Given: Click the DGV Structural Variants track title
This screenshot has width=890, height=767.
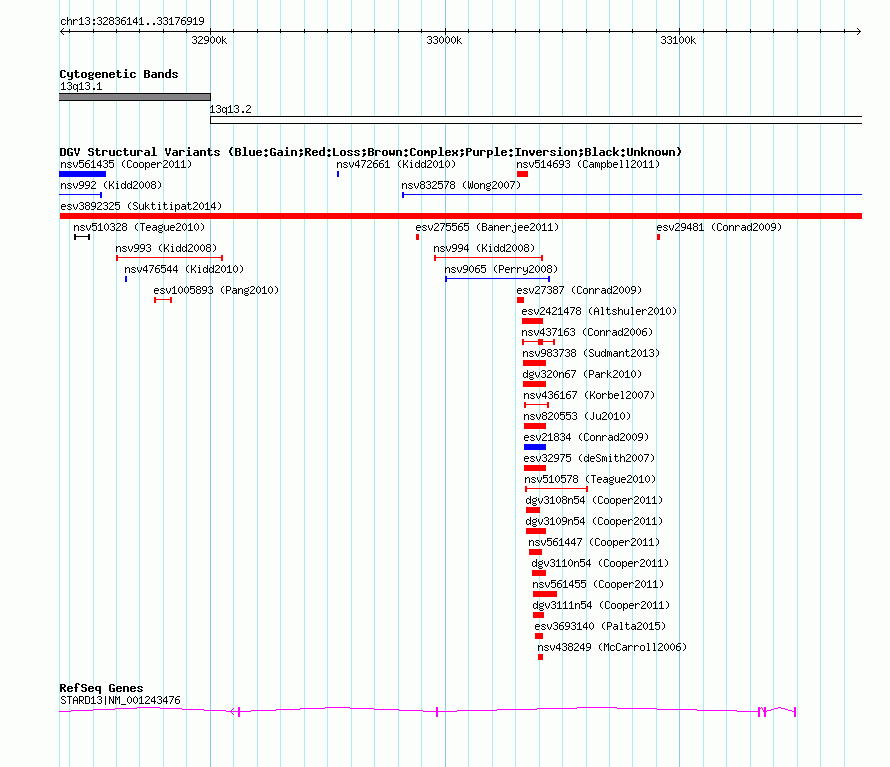Looking at the screenshot, I should point(371,152).
